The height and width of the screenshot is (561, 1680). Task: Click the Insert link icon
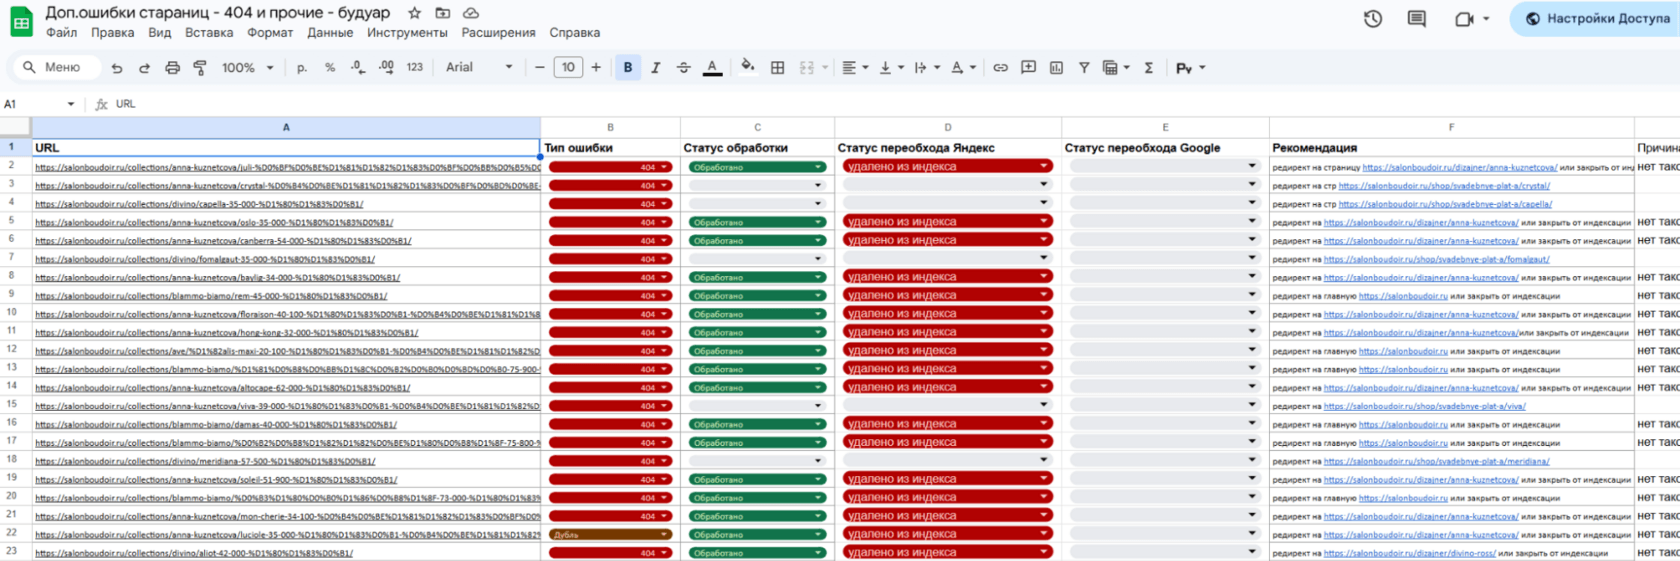(x=1000, y=68)
